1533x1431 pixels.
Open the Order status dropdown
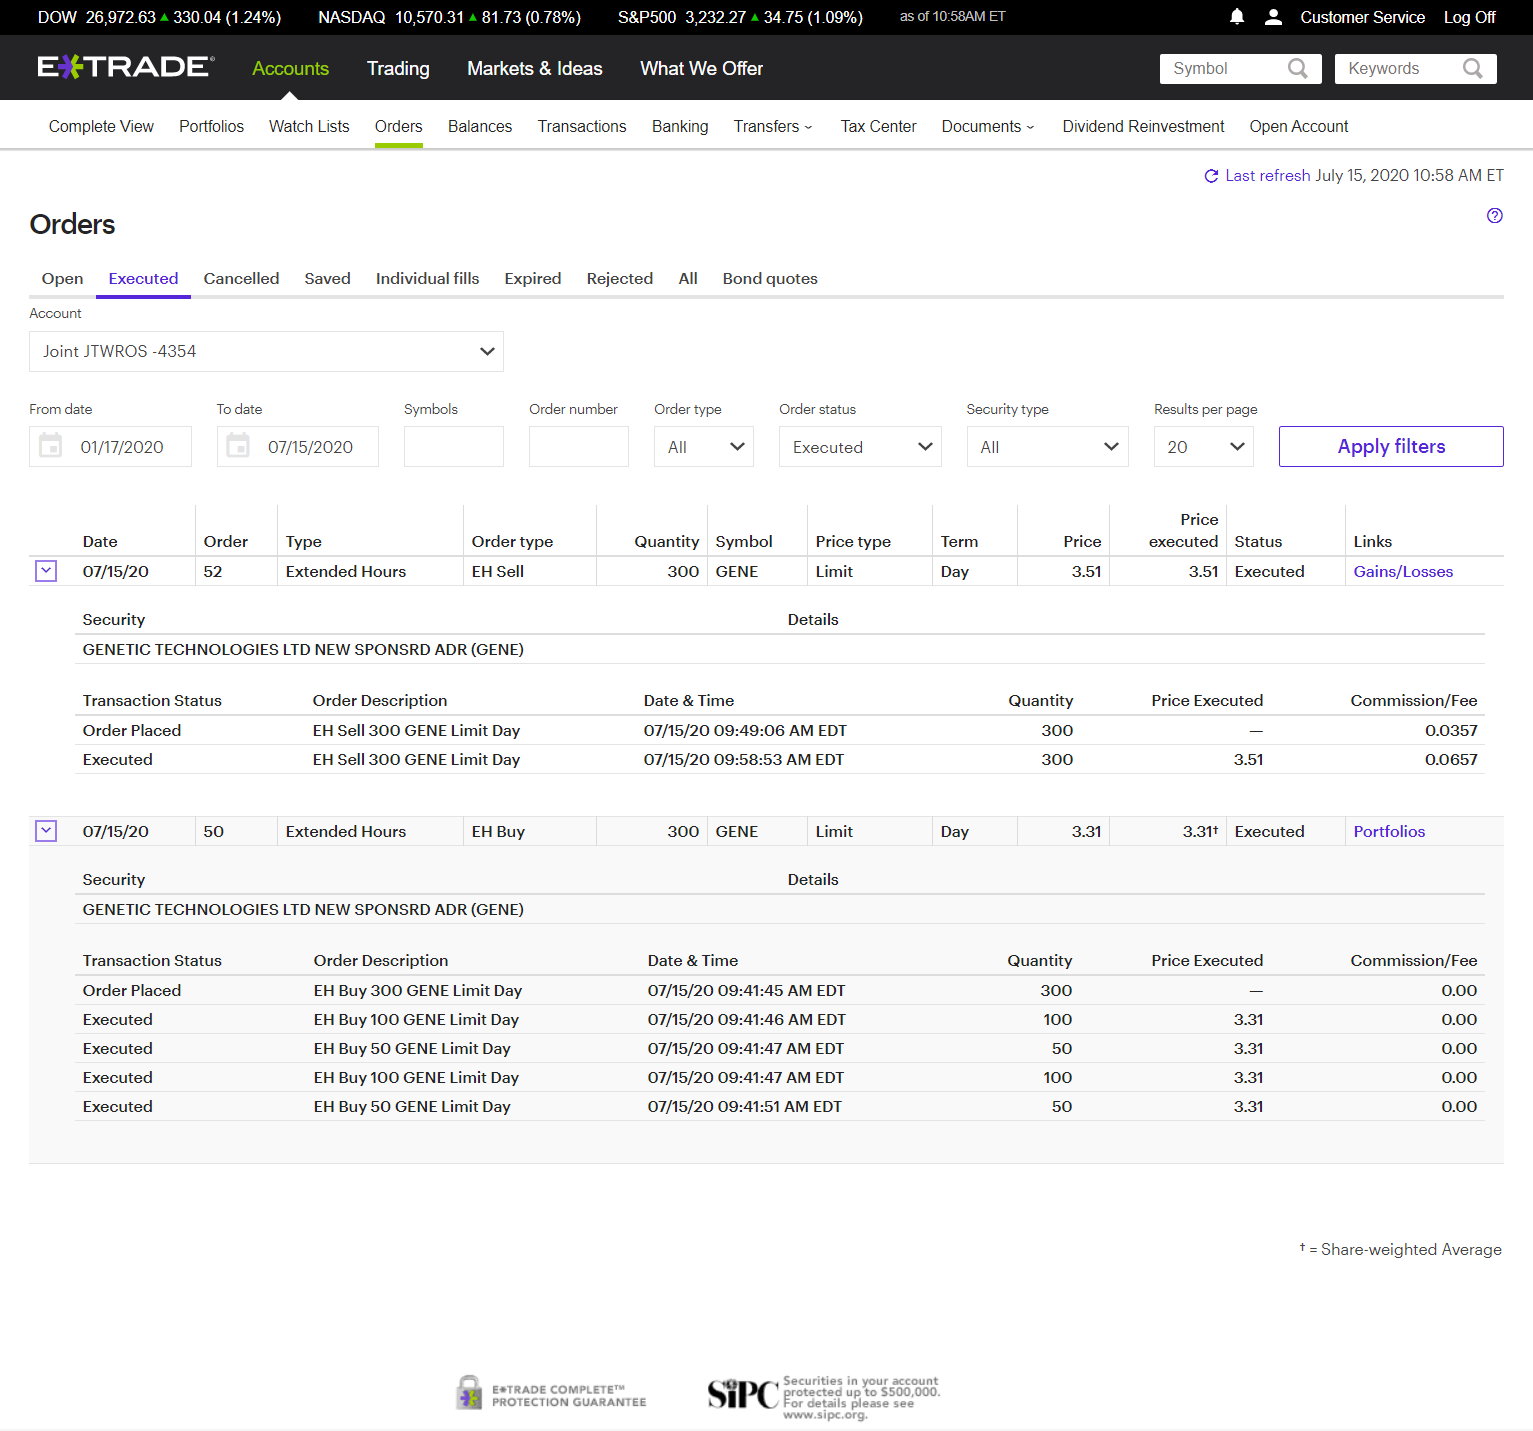pyautogui.click(x=860, y=447)
